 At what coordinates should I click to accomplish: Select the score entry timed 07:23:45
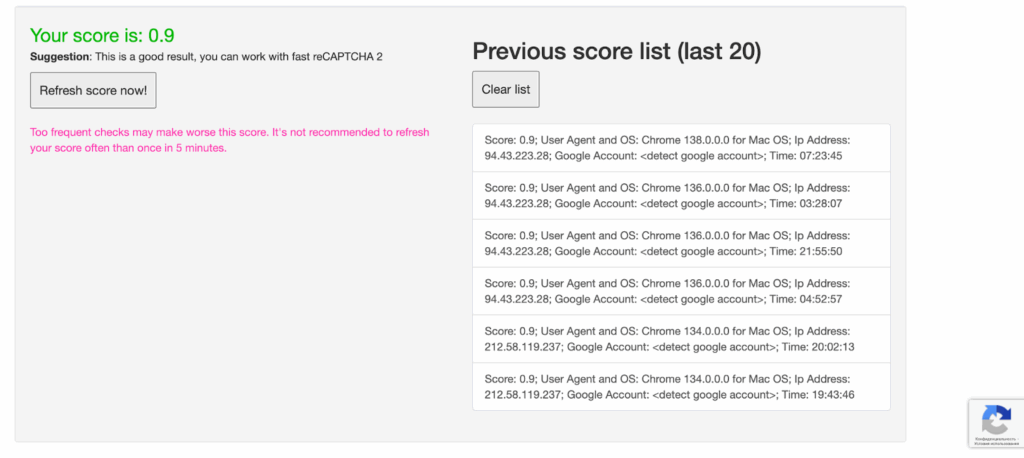[680, 148]
